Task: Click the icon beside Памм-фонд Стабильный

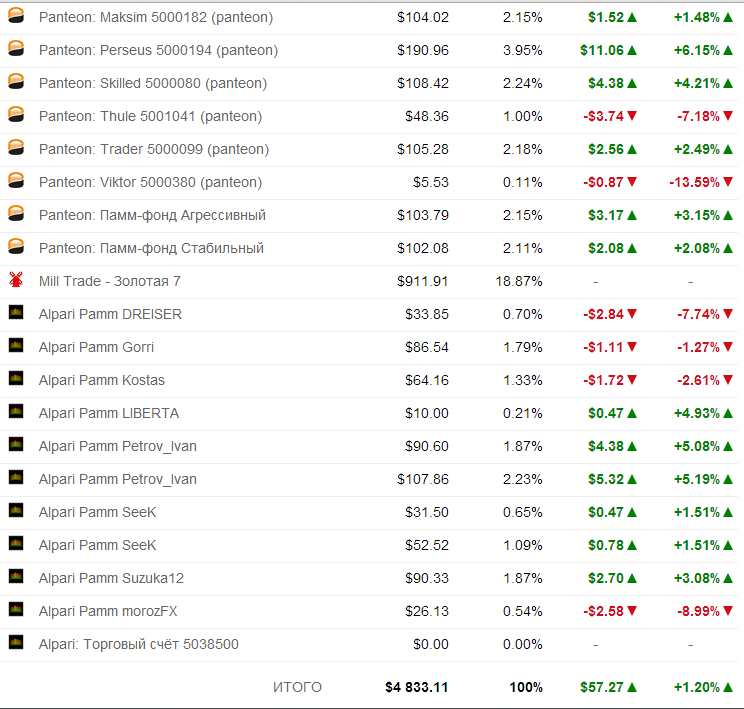Action: pos(16,247)
